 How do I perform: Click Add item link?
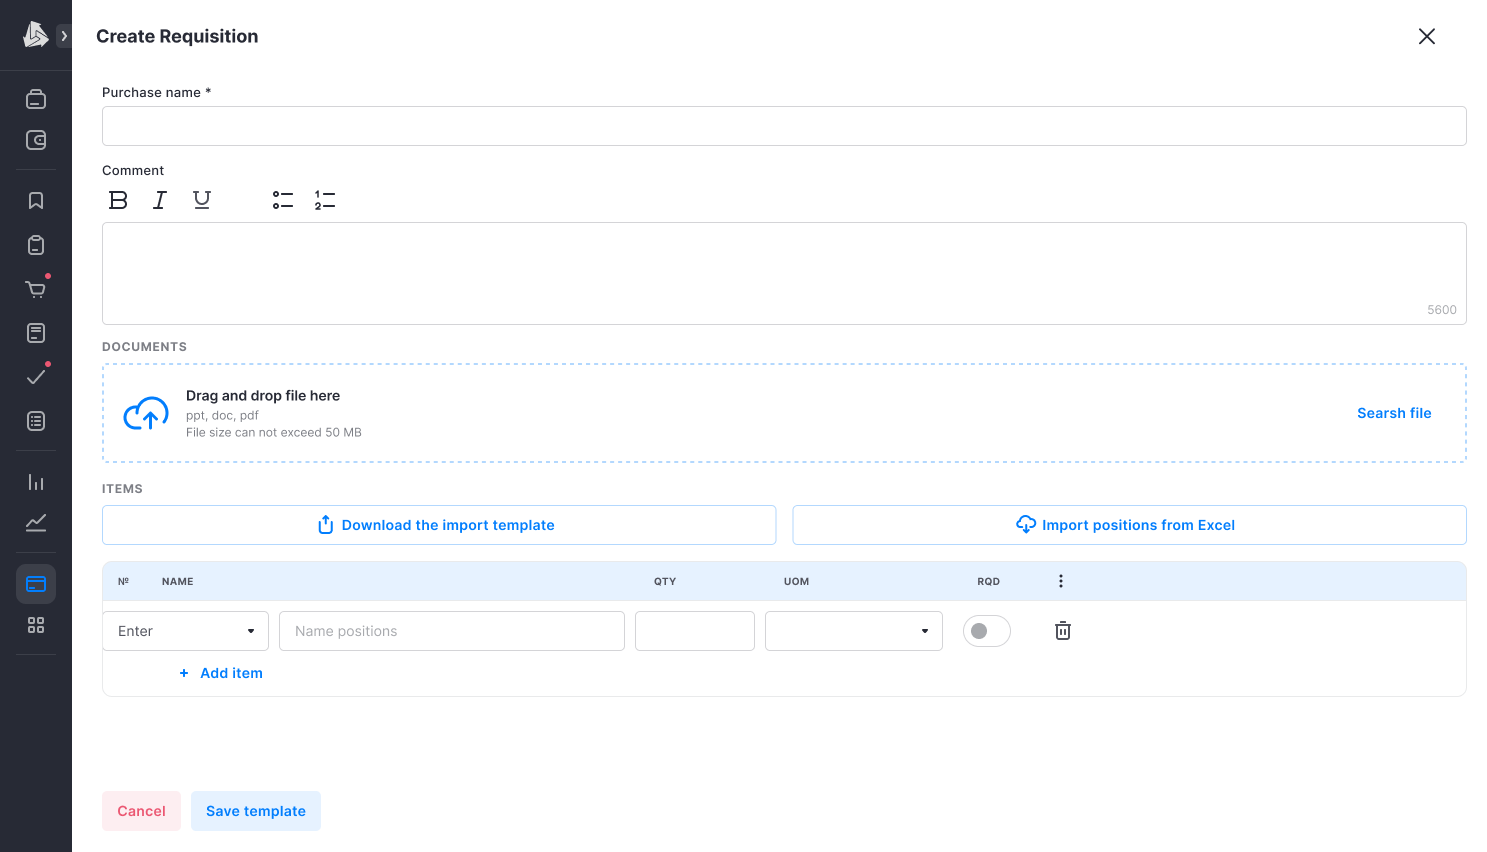point(221,673)
